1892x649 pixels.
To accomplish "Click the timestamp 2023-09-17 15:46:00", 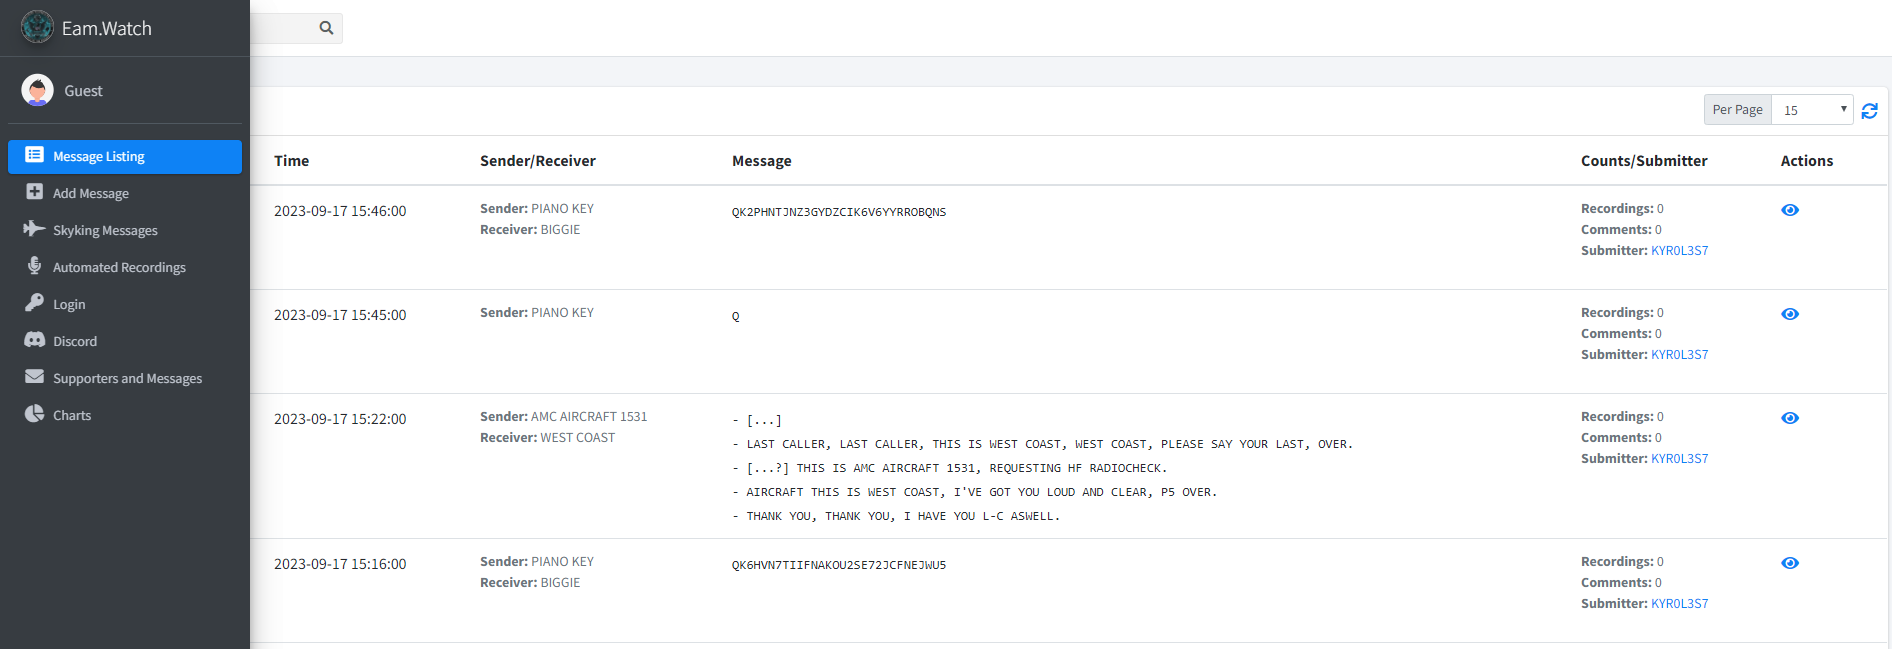I will coord(340,211).
